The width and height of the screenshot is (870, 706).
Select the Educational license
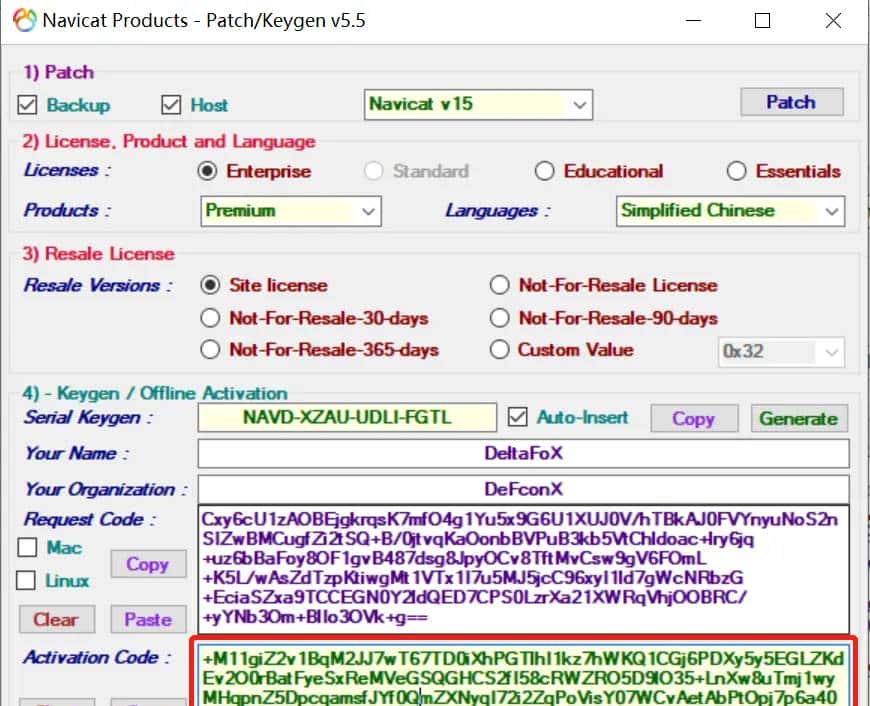[x=546, y=171]
